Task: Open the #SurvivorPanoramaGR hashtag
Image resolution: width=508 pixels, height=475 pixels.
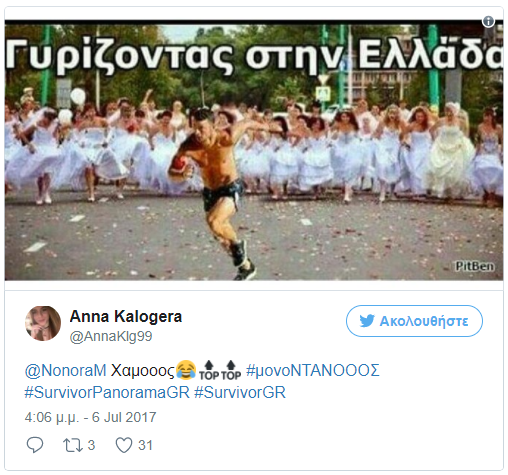Action: click(x=107, y=392)
